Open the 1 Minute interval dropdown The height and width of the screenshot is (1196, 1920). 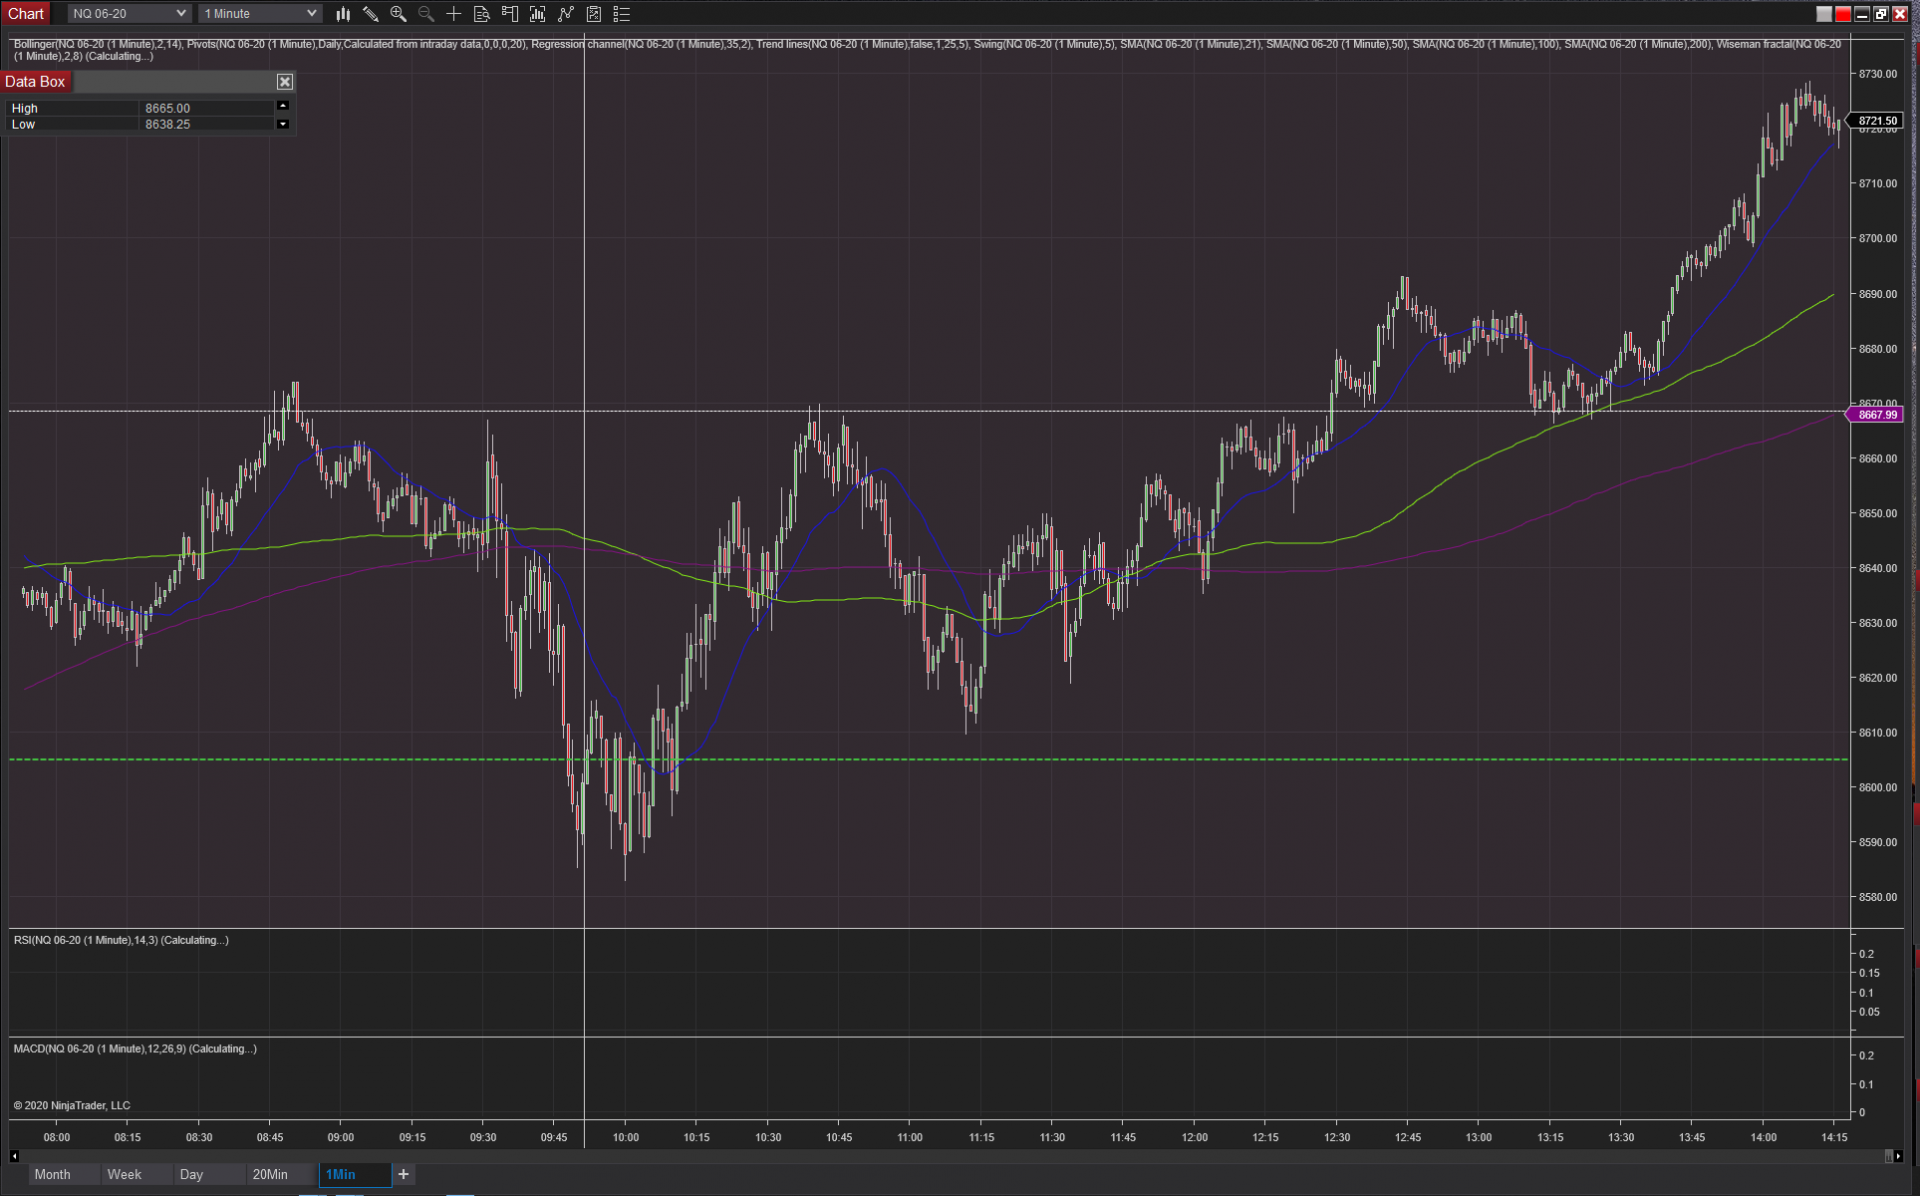point(259,14)
